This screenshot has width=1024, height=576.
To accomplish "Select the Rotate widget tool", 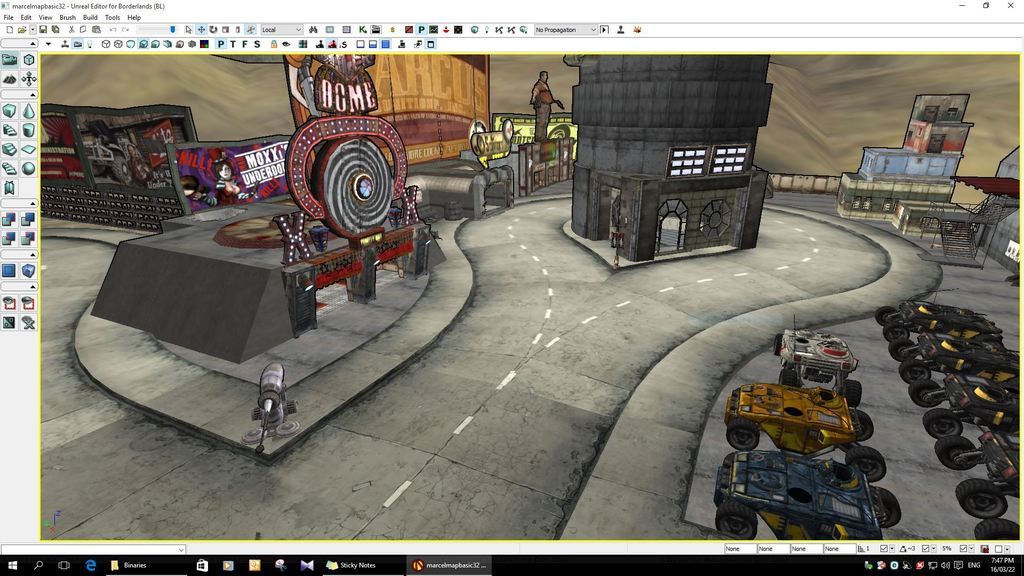I will coord(213,29).
